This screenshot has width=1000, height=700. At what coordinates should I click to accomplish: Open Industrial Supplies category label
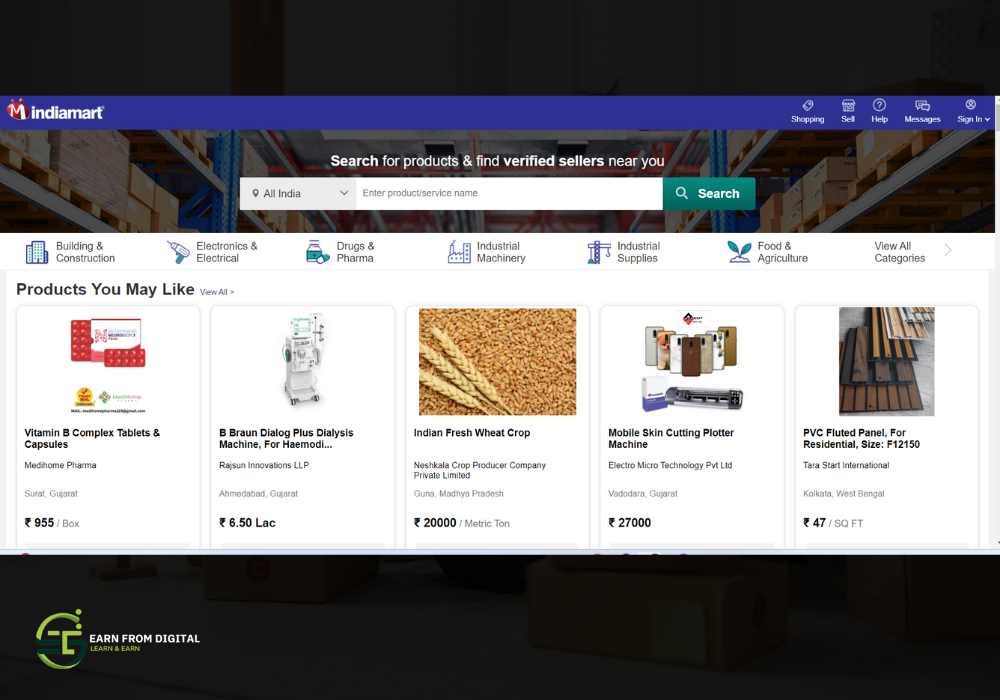coord(638,252)
